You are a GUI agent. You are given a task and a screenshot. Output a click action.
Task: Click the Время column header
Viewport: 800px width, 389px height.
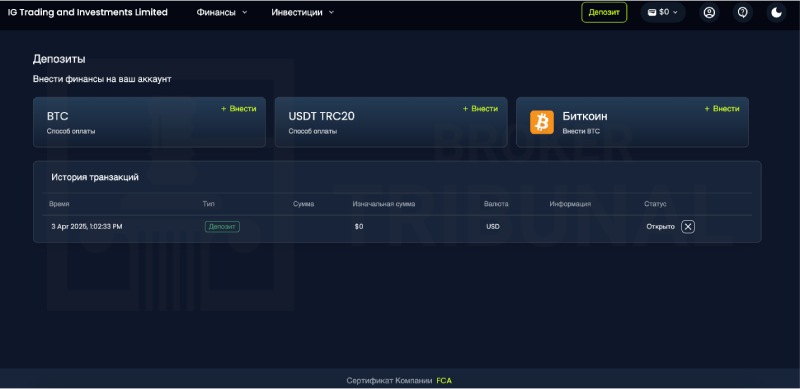59,204
